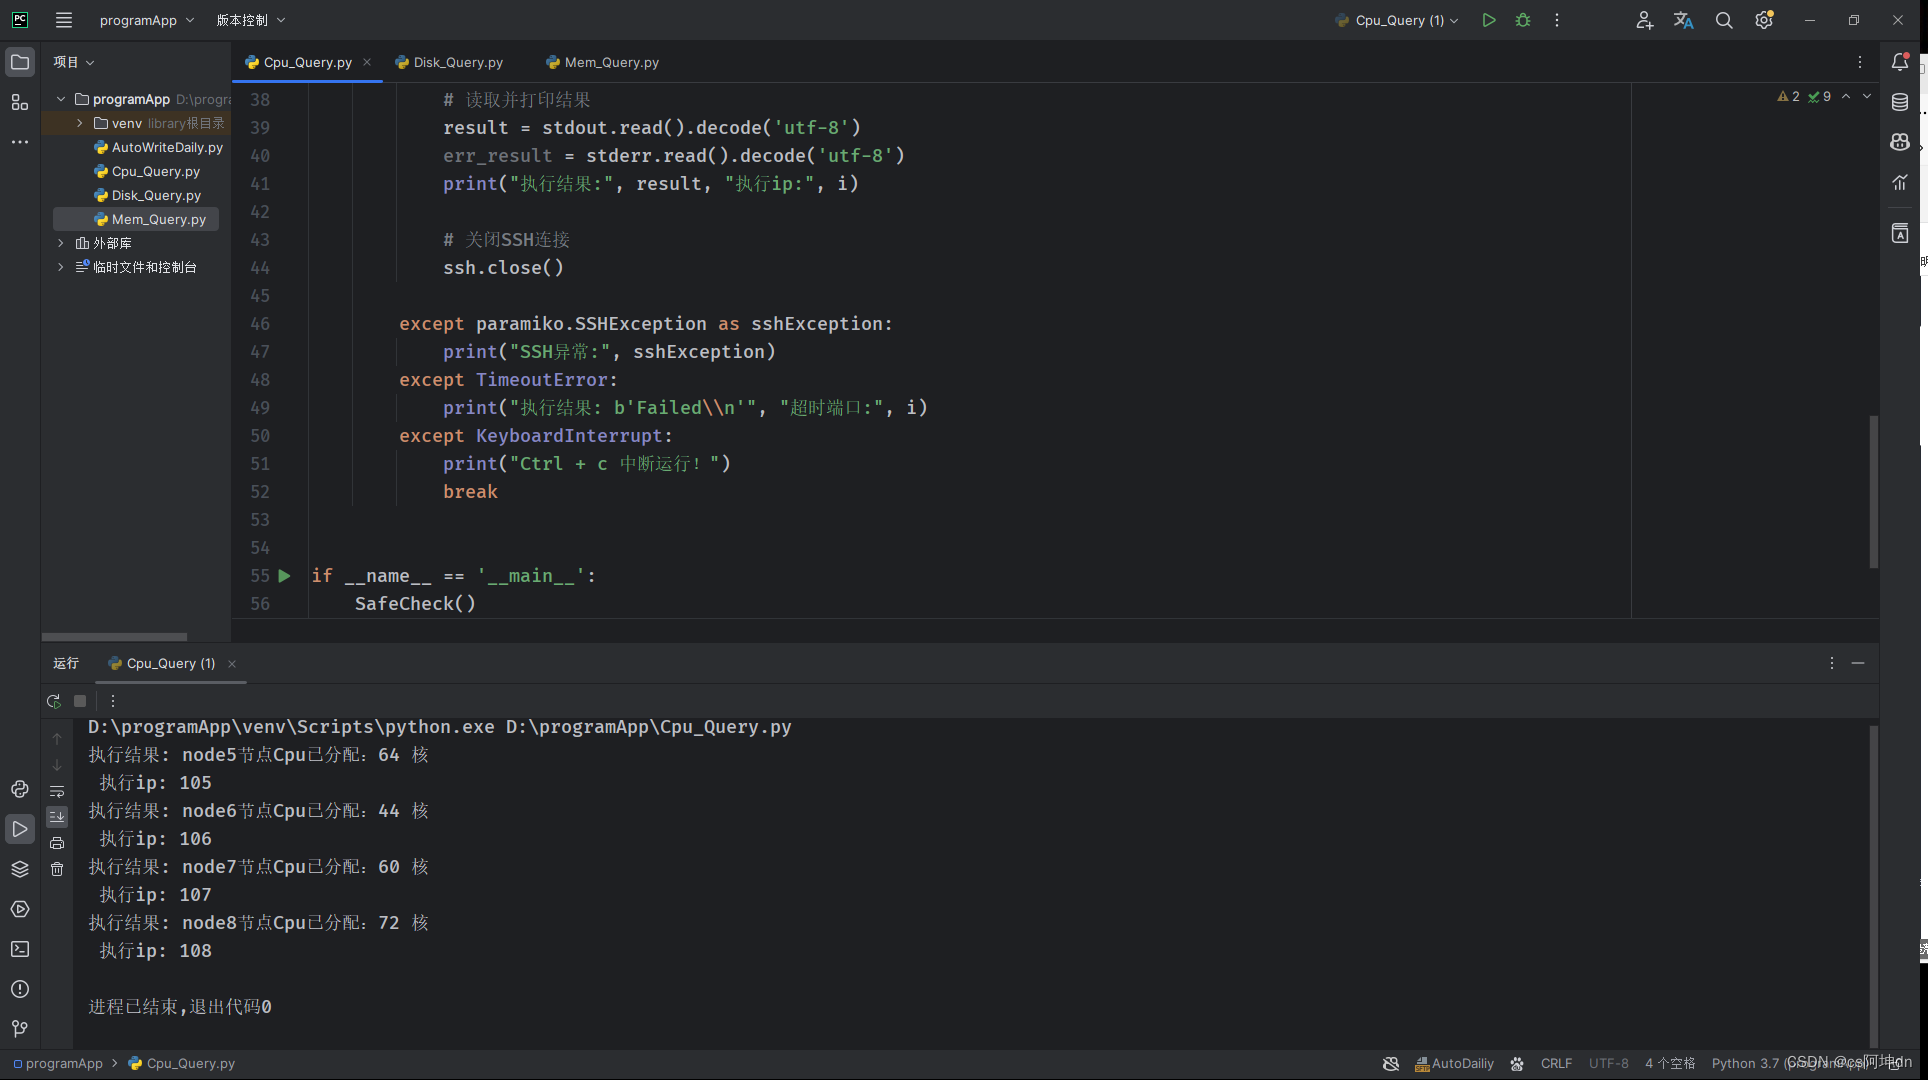Toggle scroll to end in console

click(57, 817)
